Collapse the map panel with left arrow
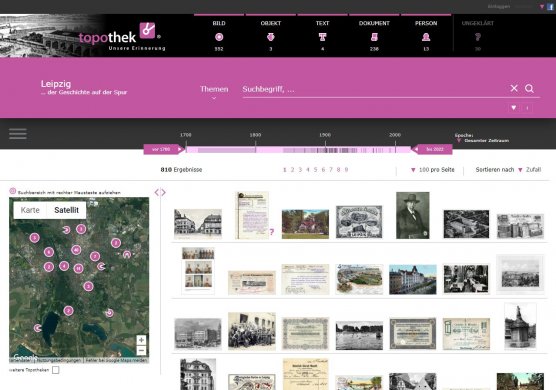The width and height of the screenshot is (556, 390). pyautogui.click(x=157, y=192)
